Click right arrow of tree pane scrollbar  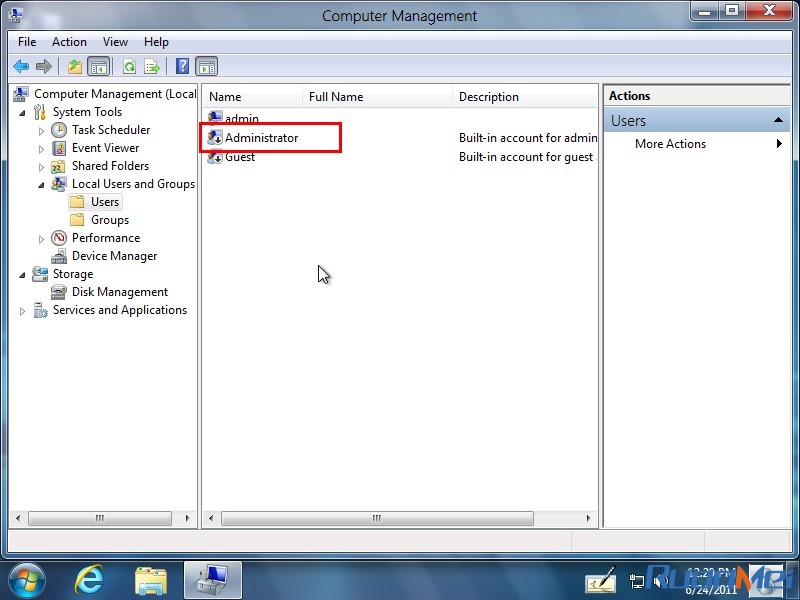coord(187,518)
